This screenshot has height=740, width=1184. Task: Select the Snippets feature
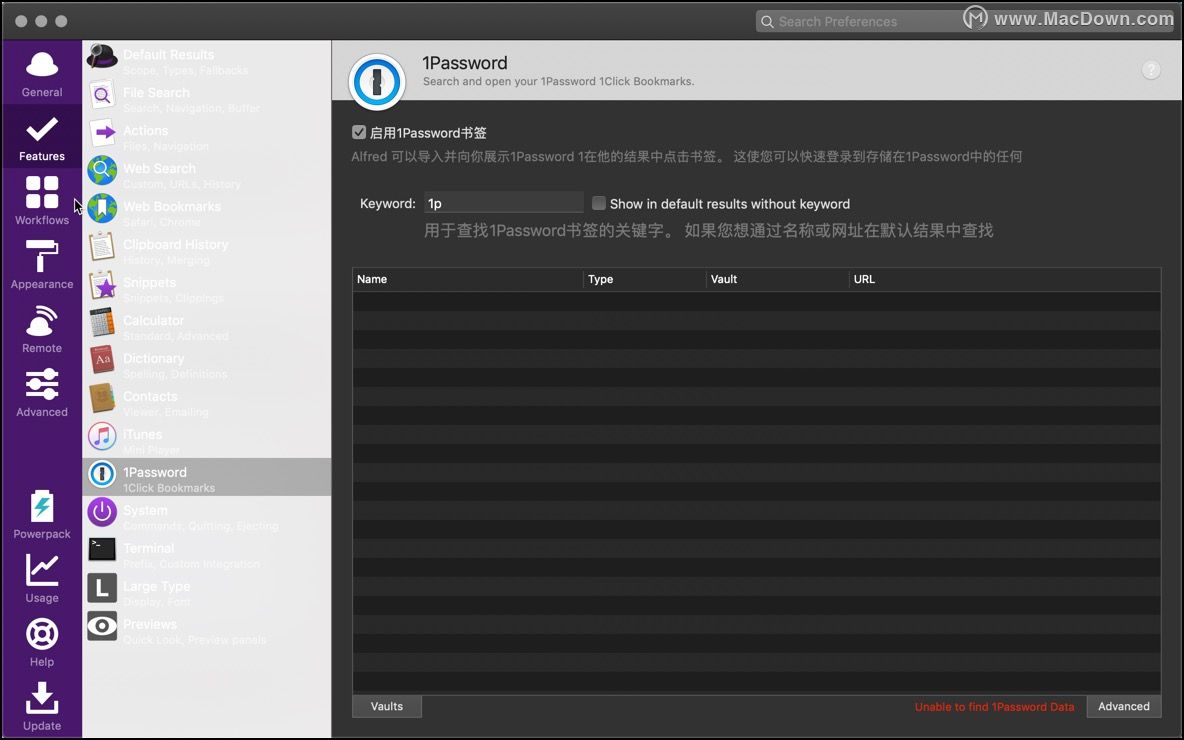click(x=206, y=287)
